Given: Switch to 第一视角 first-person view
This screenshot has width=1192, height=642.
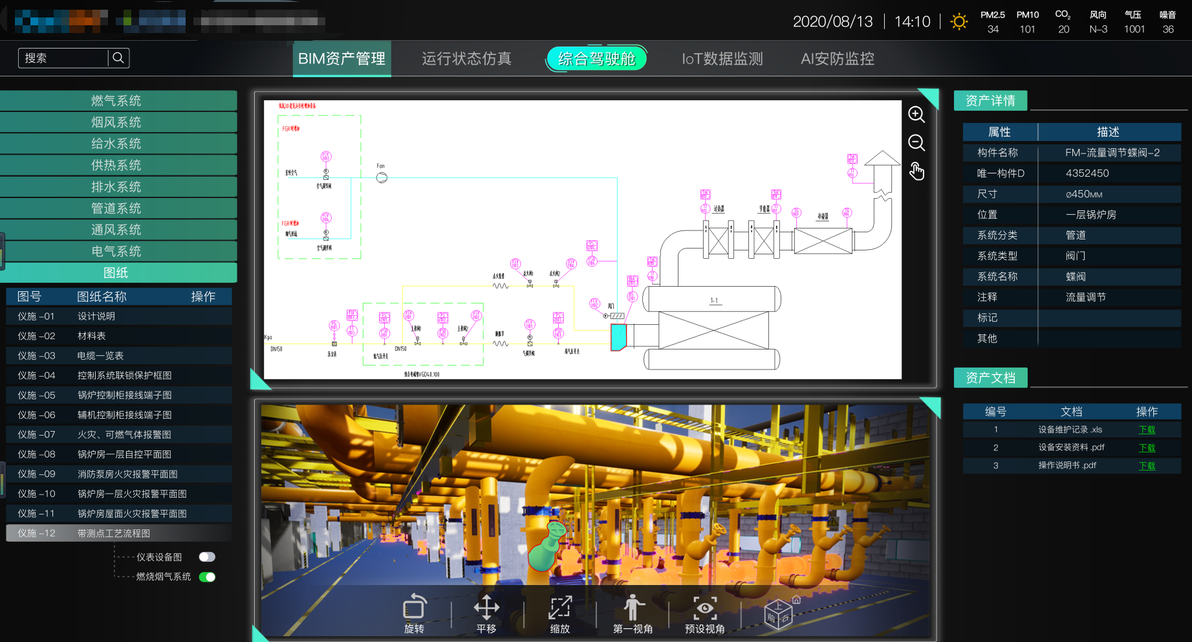Looking at the screenshot, I should (x=632, y=613).
